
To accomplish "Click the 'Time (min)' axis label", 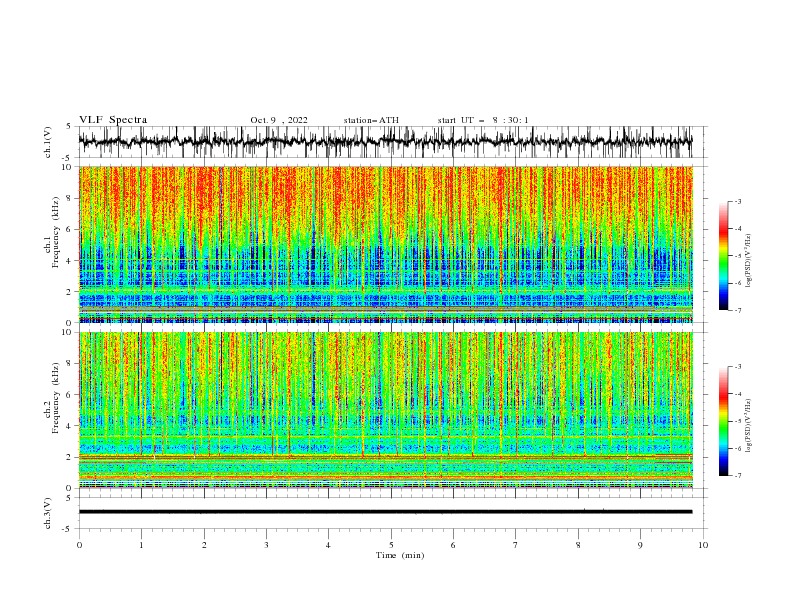I will [400, 555].
